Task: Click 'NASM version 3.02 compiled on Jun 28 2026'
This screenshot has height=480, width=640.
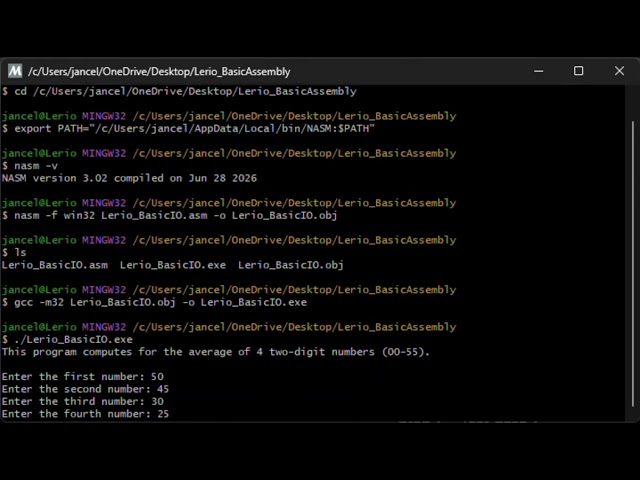Action: (x=129, y=178)
